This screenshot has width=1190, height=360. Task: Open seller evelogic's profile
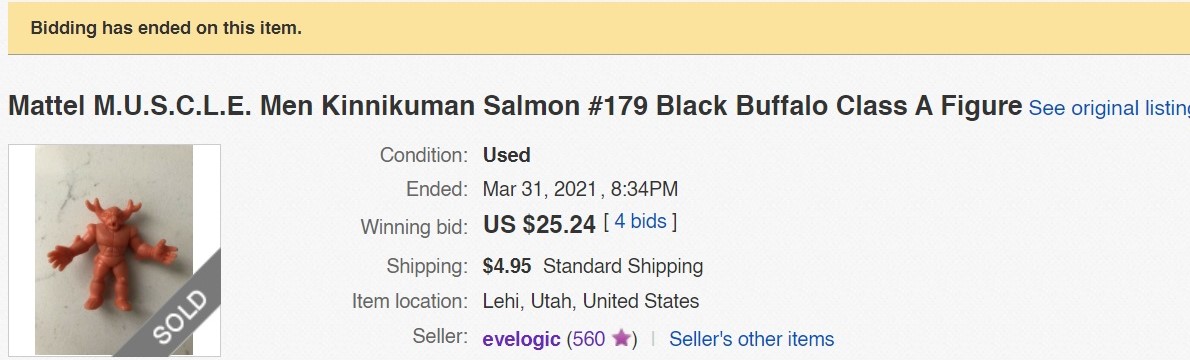[521, 339]
